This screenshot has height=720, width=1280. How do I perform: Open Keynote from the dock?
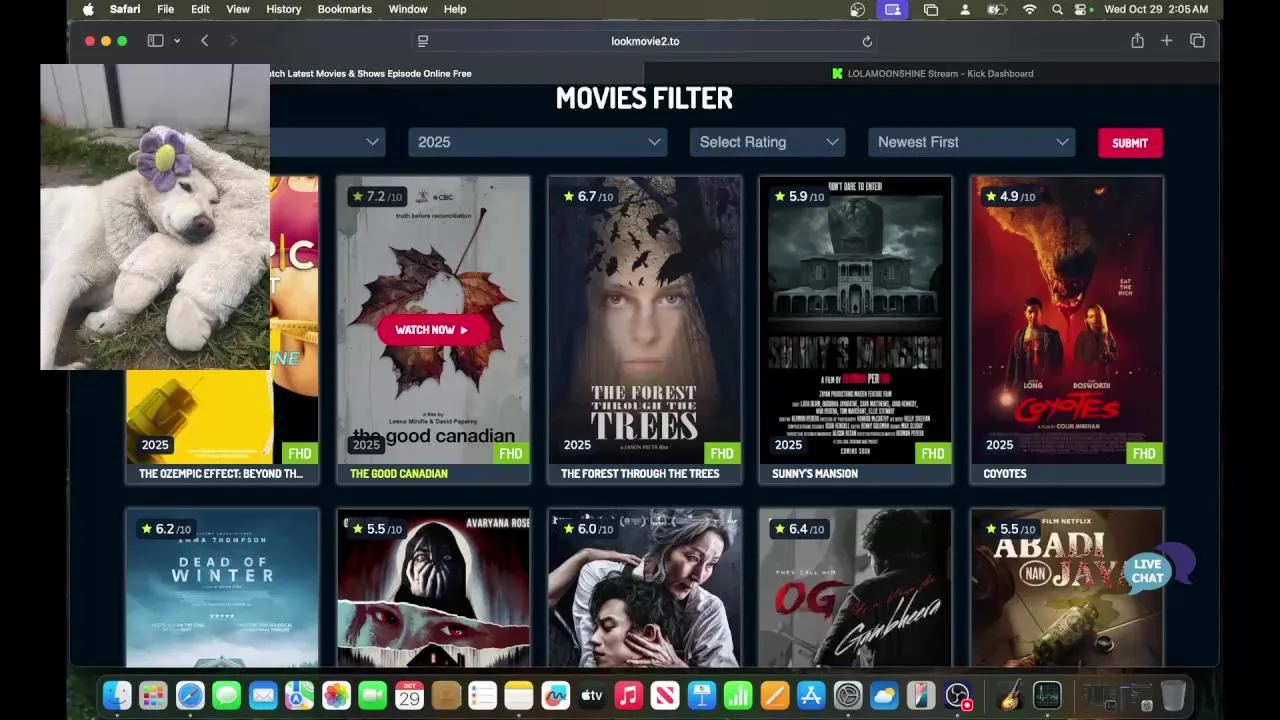pyautogui.click(x=701, y=695)
